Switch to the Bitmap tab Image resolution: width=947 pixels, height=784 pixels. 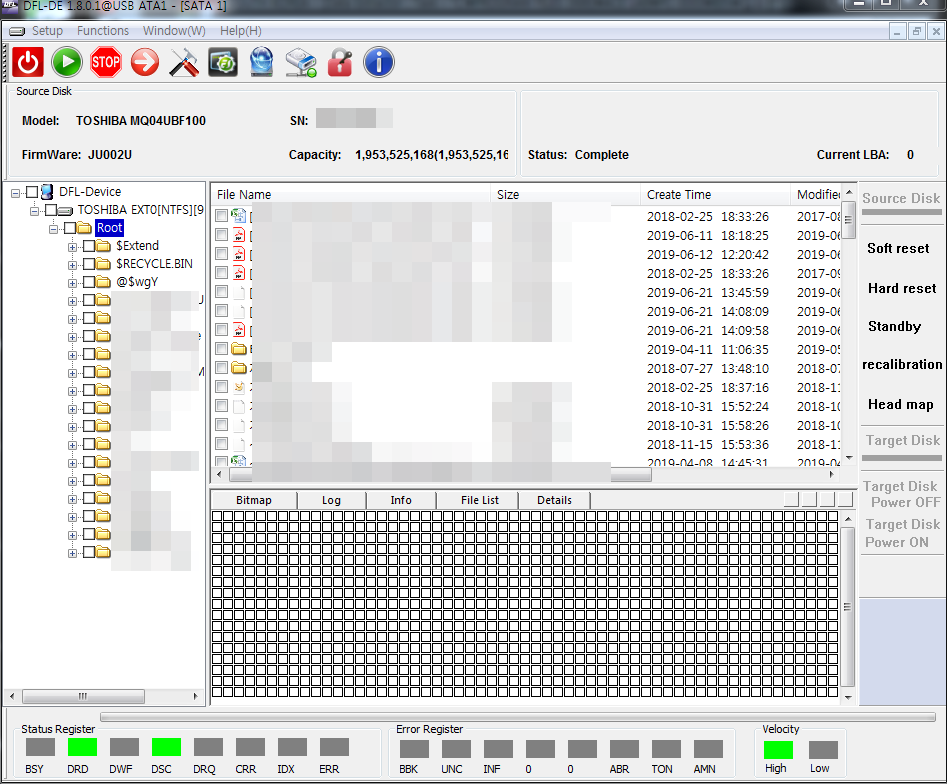click(x=254, y=500)
